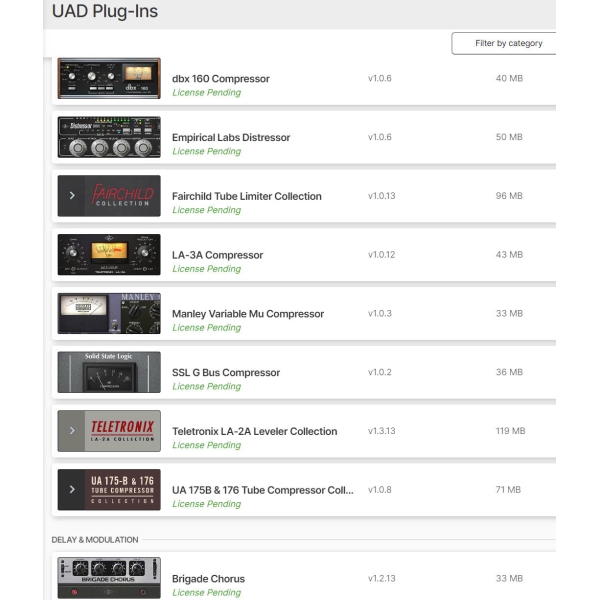The image size is (600, 600).
Task: Expand the Fairchild Collection chevron
Action: [72, 196]
